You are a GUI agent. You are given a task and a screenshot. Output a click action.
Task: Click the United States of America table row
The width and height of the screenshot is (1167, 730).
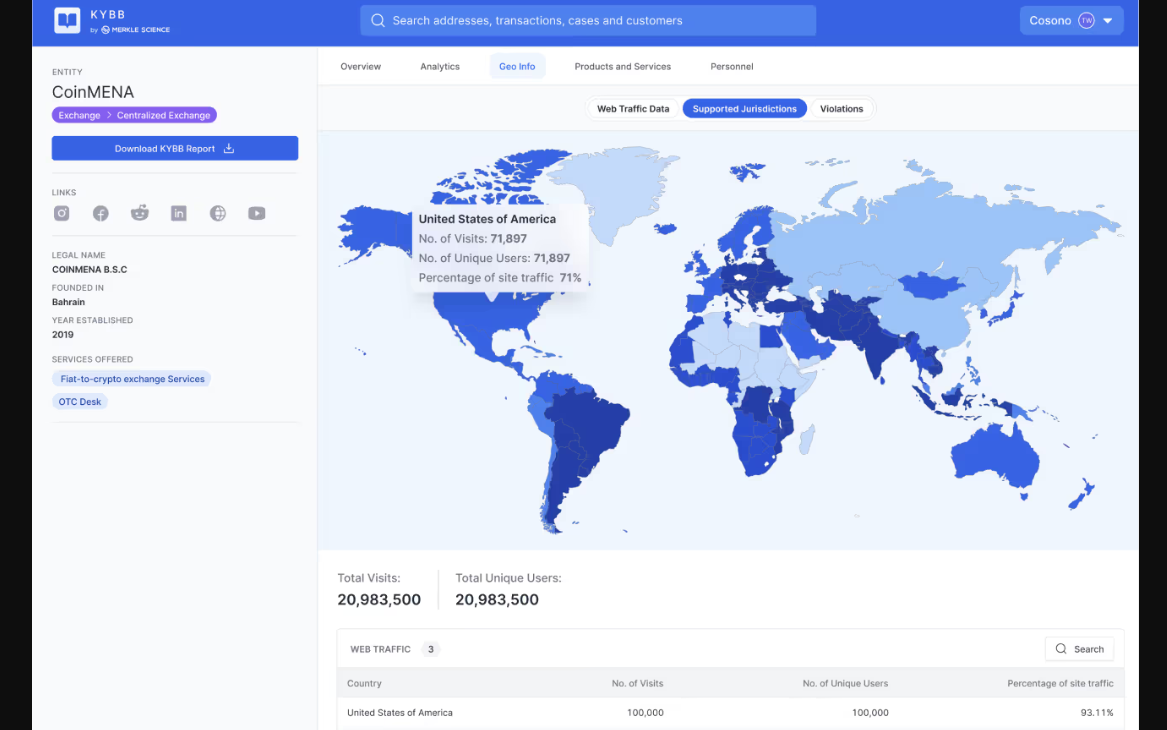(730, 713)
